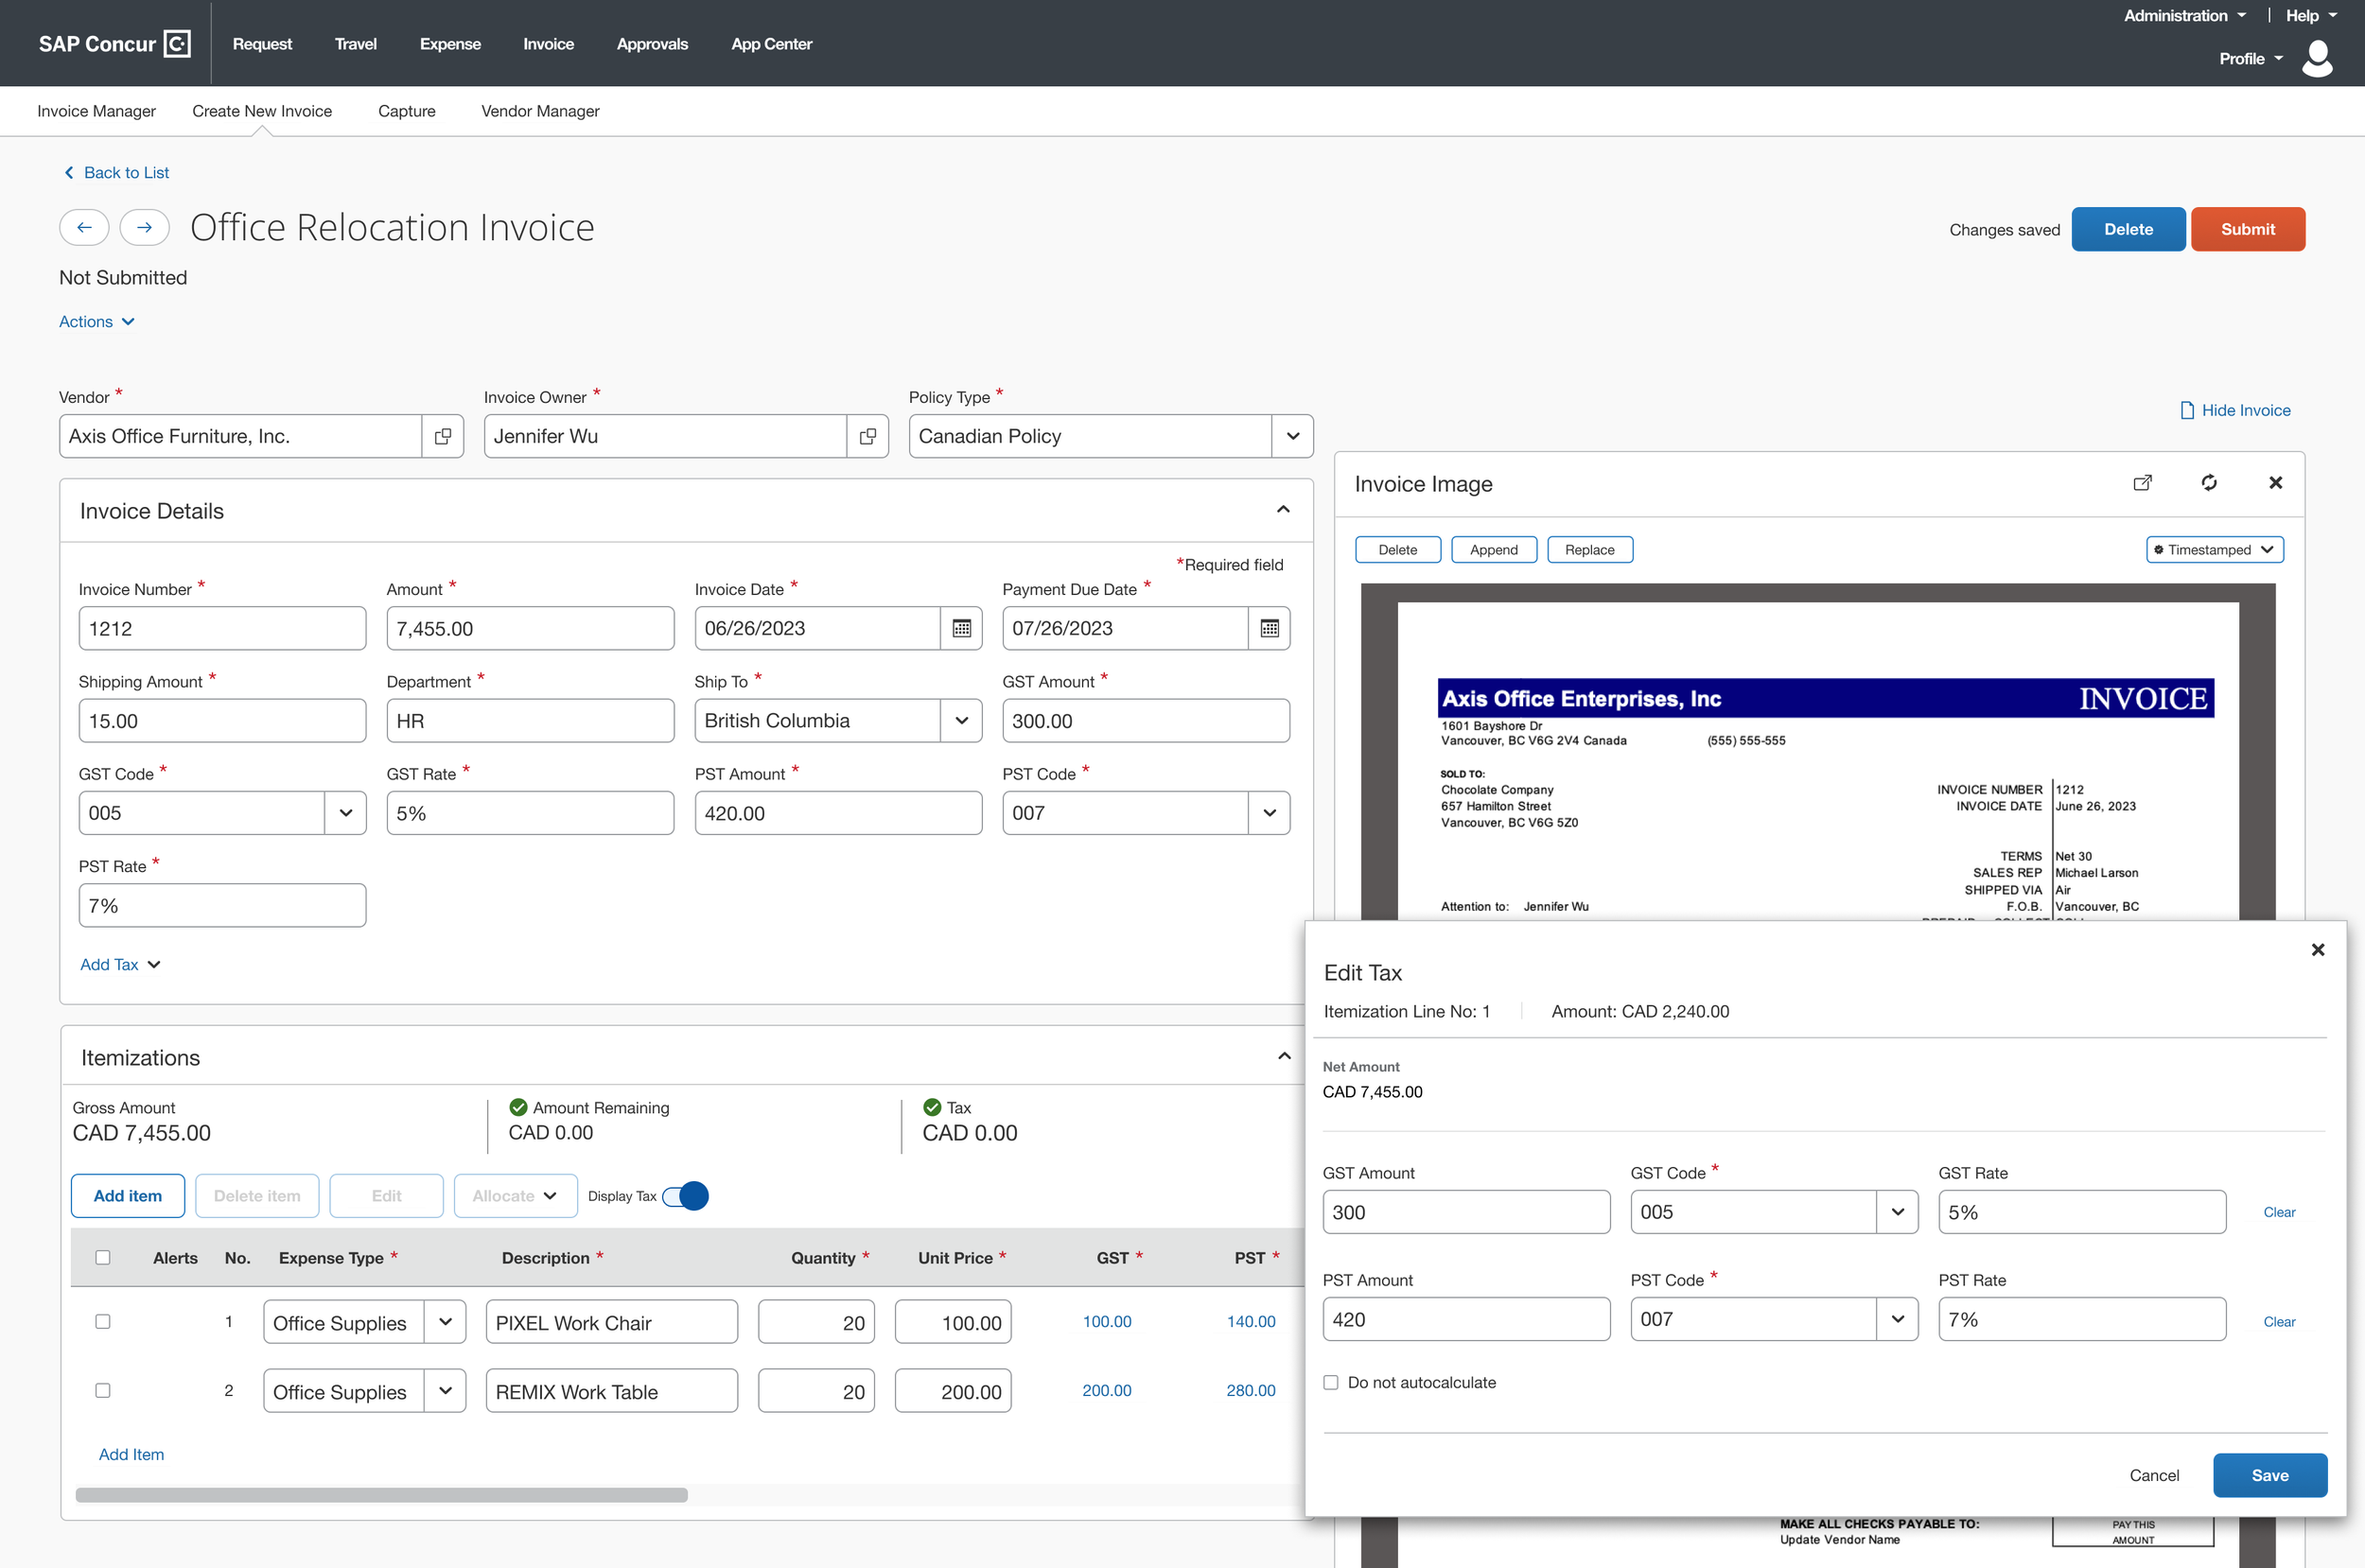The height and width of the screenshot is (1568, 2365).
Task: Open the Timestamped dropdown
Action: [x=2214, y=550]
